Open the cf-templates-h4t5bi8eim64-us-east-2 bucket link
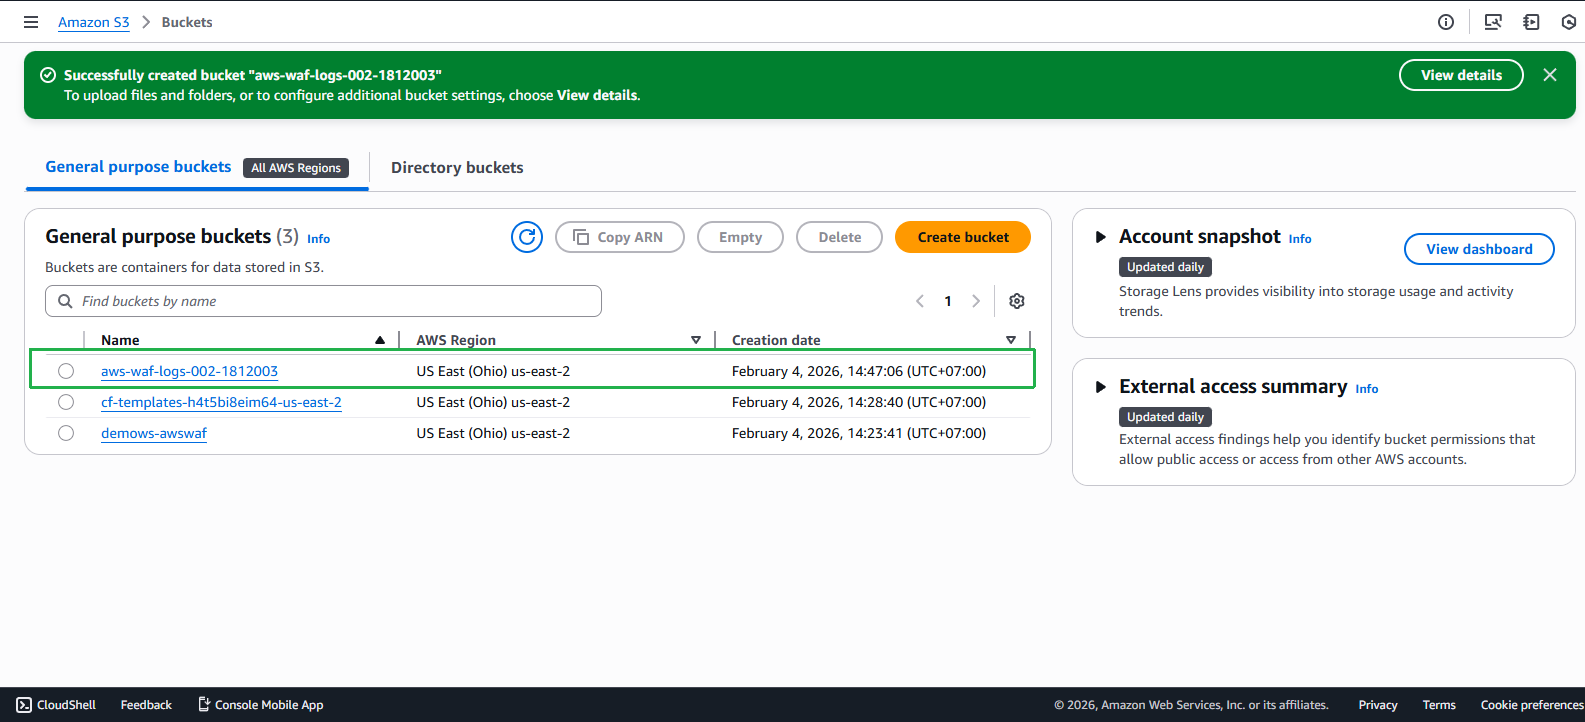The width and height of the screenshot is (1585, 722). coord(221,402)
